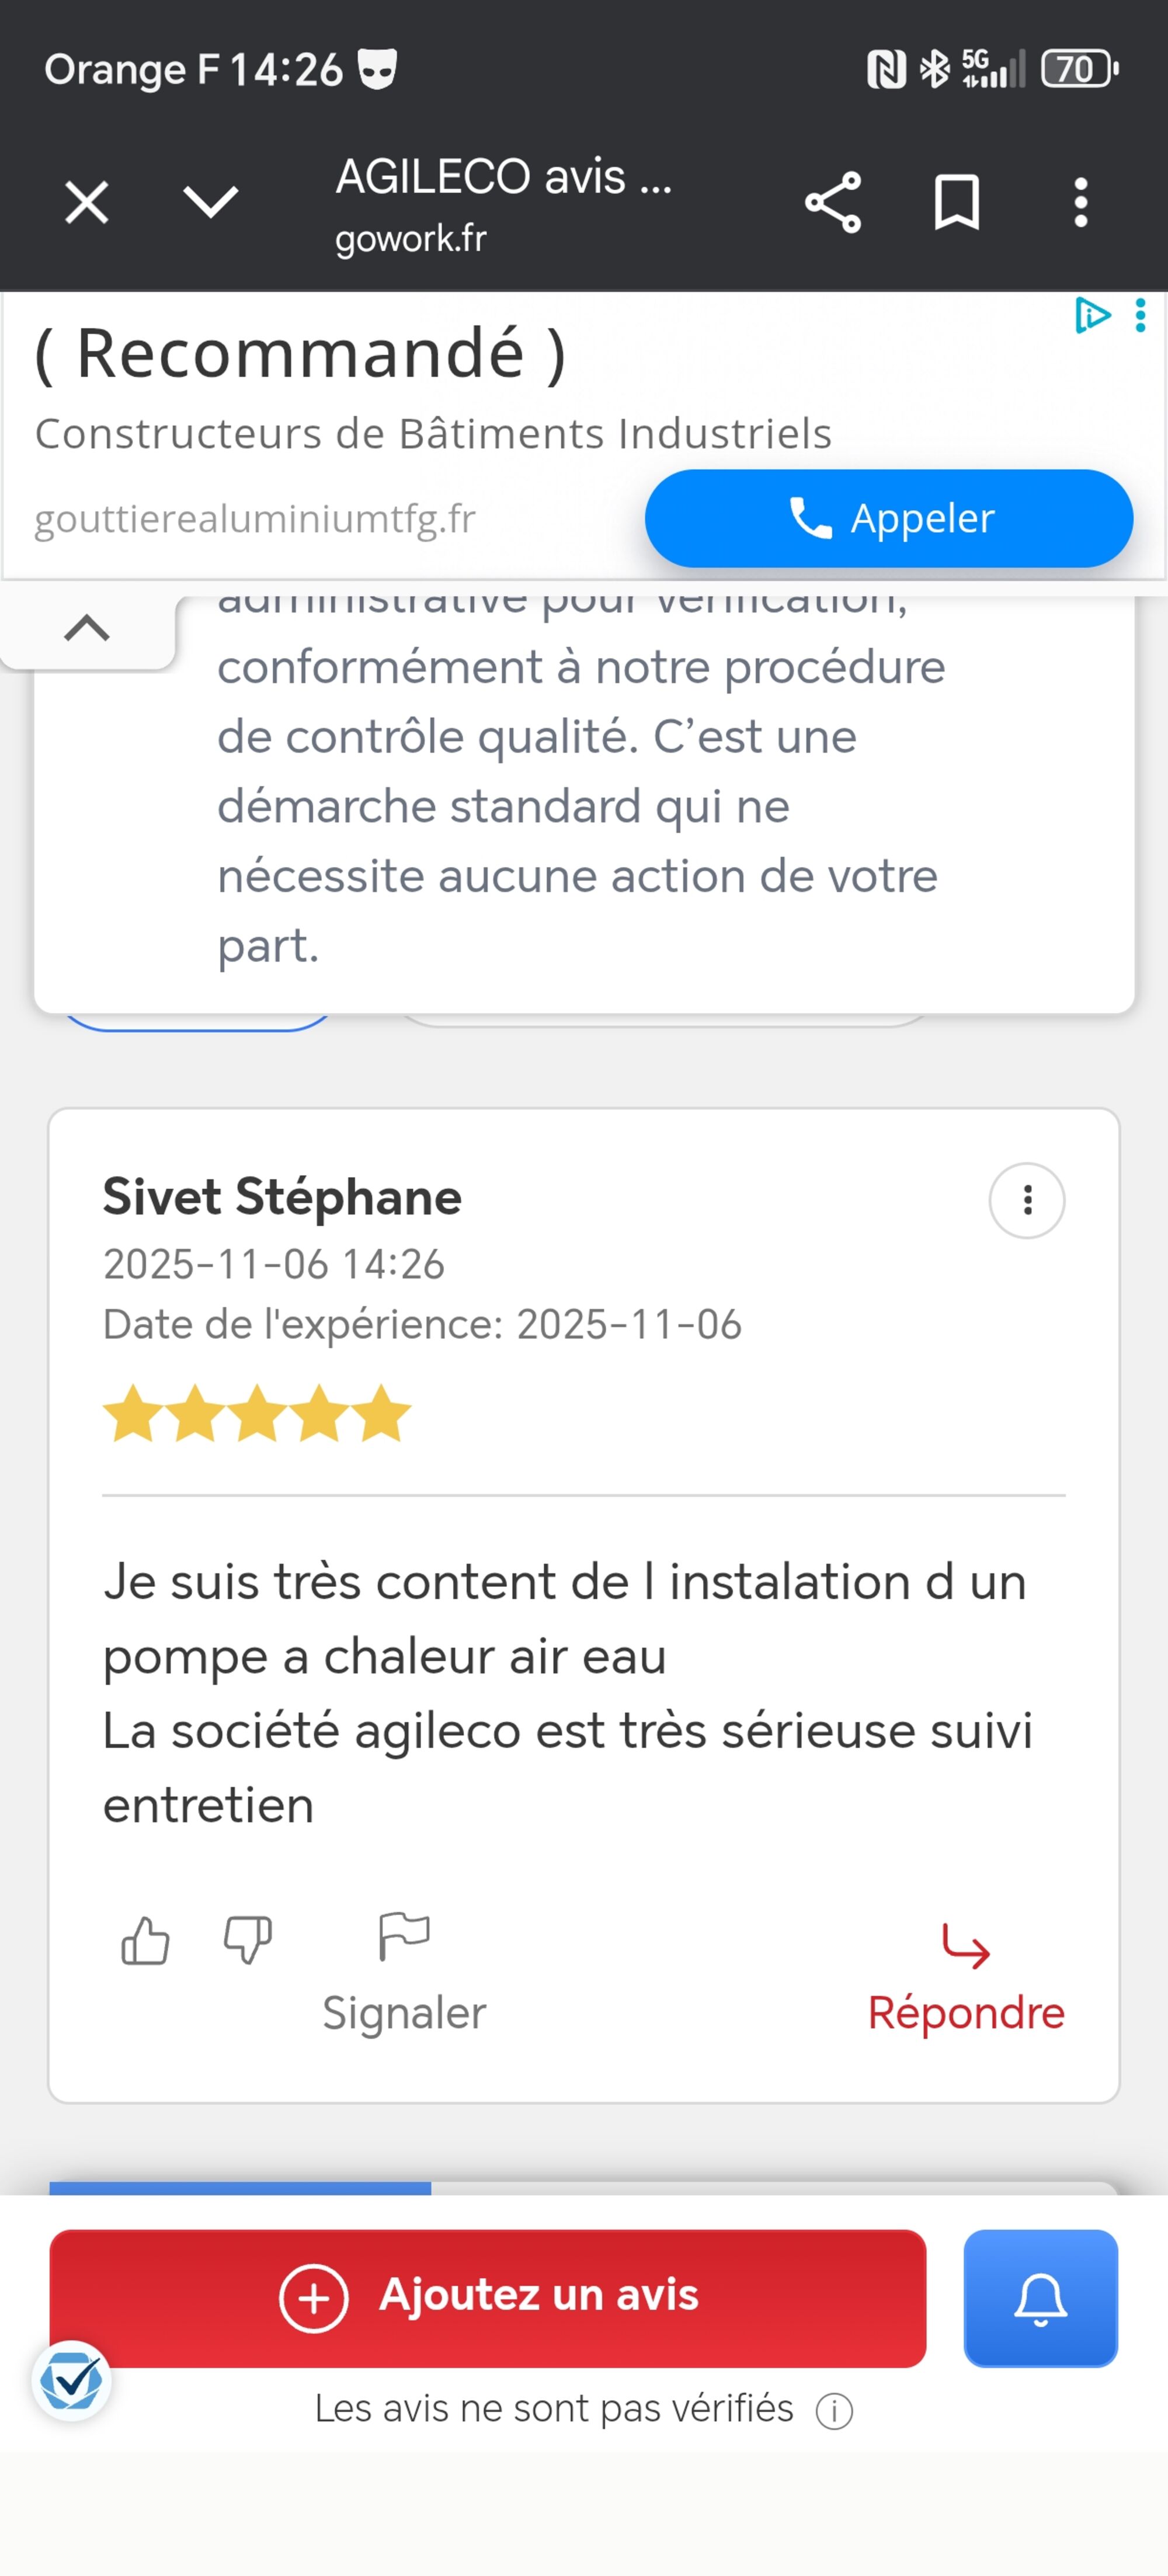Expand the browser tab dropdown chevron
This screenshot has height=2576, width=1168.
(x=211, y=203)
